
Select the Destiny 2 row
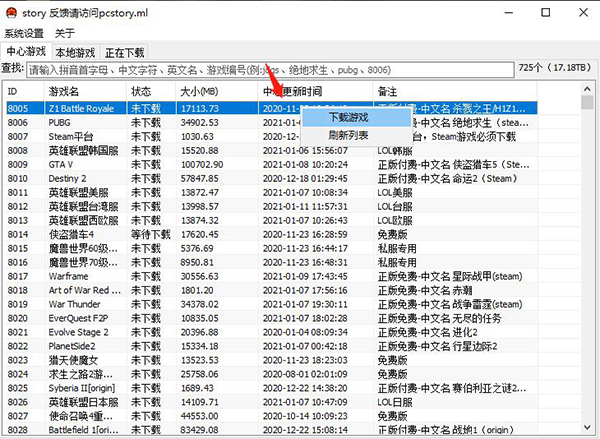(68, 178)
